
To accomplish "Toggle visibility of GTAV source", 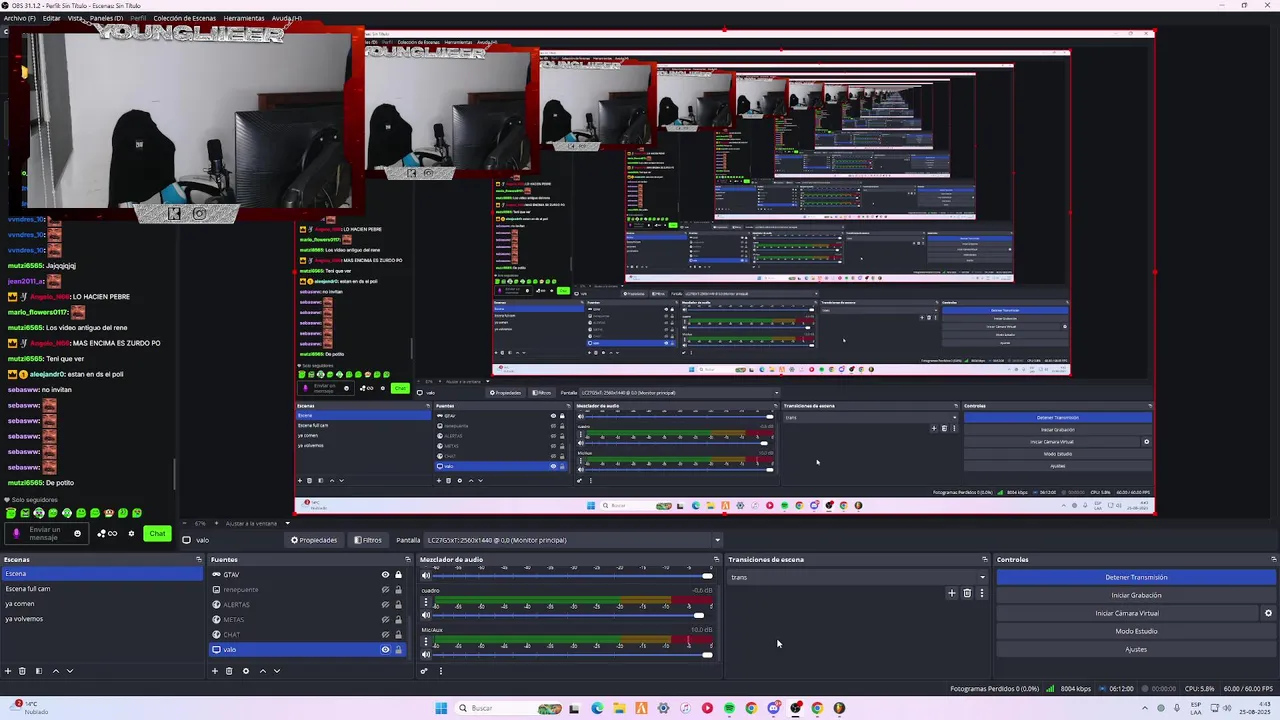I will [x=385, y=575].
